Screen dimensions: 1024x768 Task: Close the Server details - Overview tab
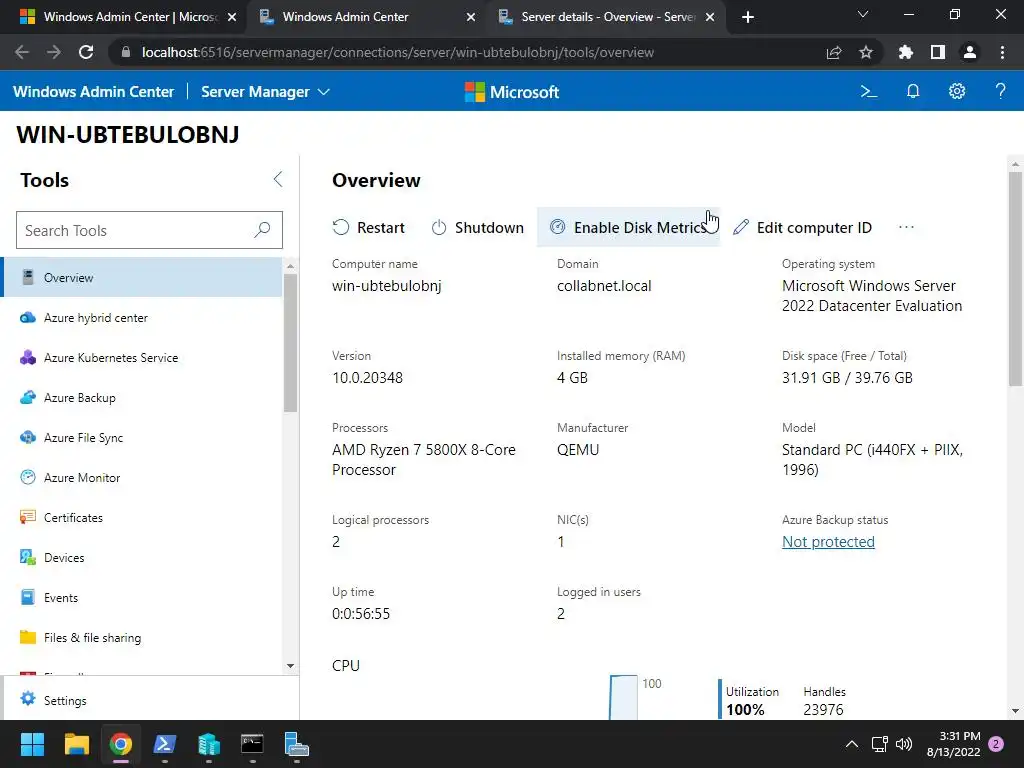pos(710,18)
